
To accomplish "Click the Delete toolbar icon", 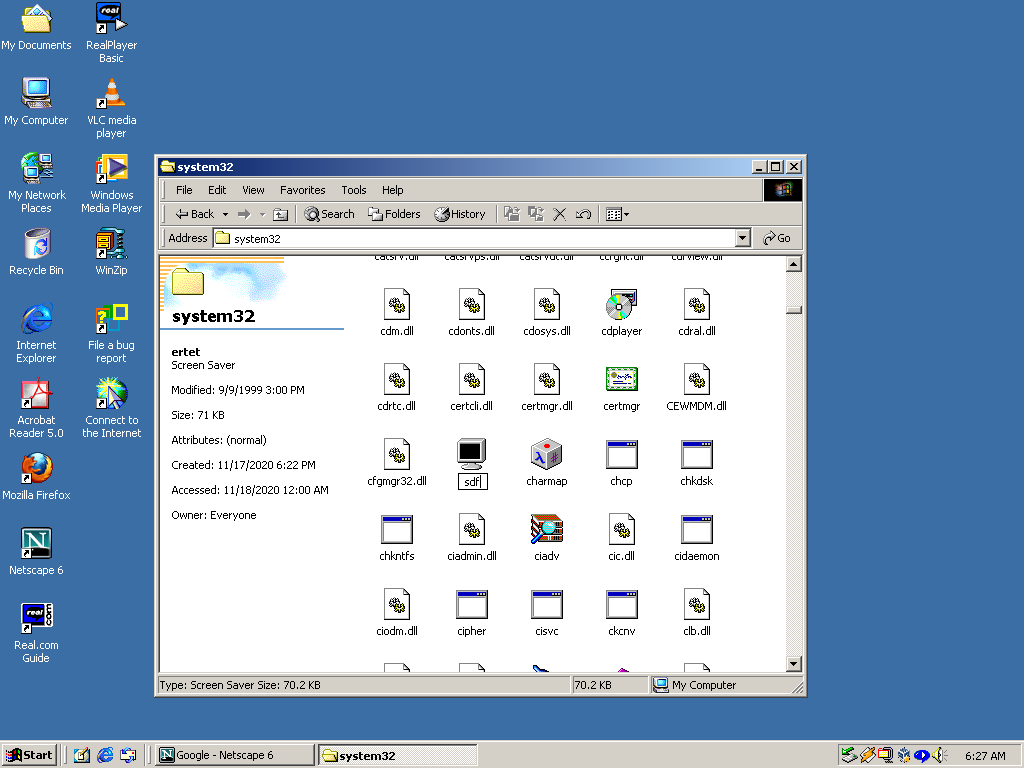I will (x=559, y=213).
